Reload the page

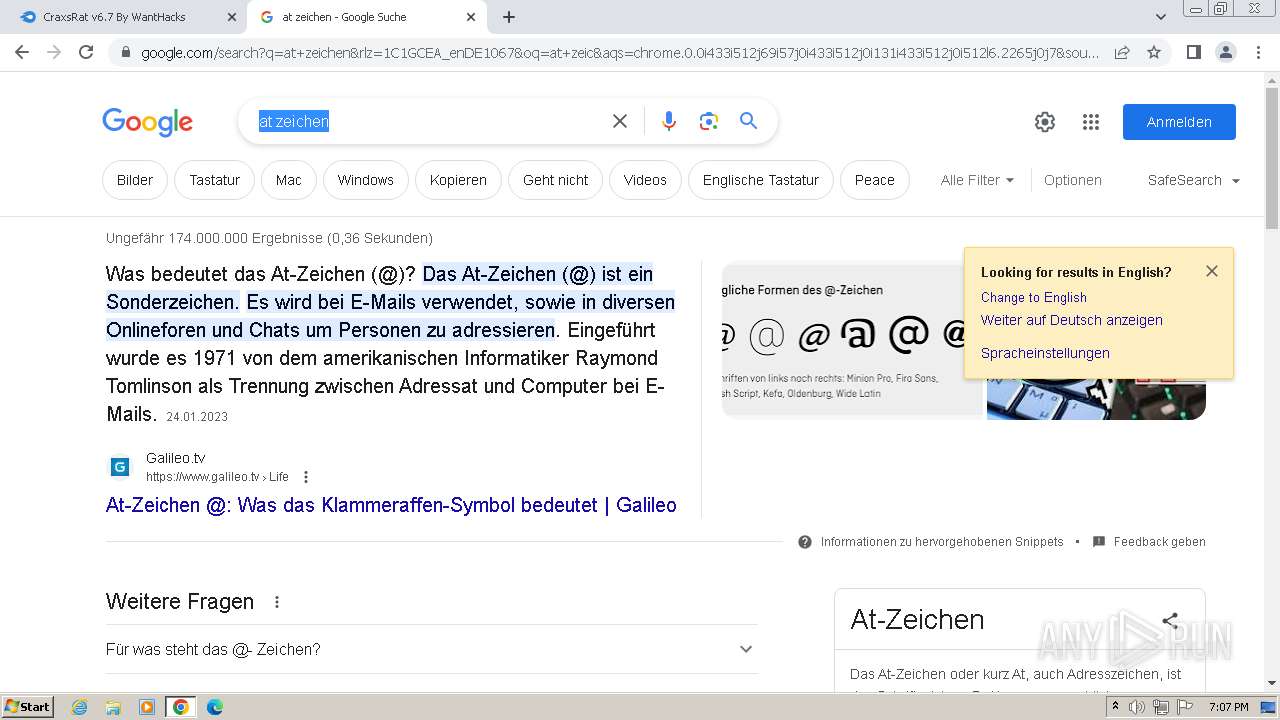[86, 52]
